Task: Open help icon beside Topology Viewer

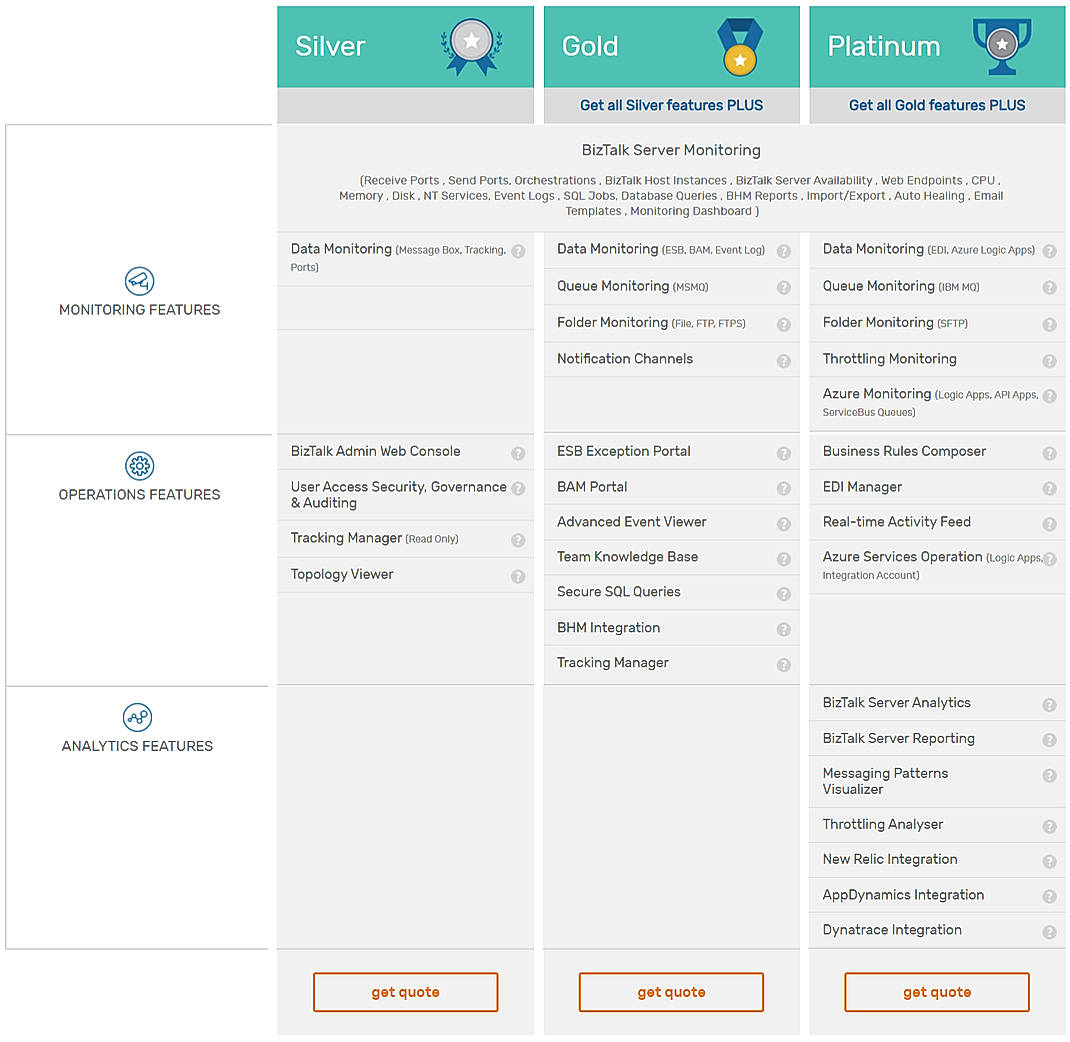Action: [518, 576]
